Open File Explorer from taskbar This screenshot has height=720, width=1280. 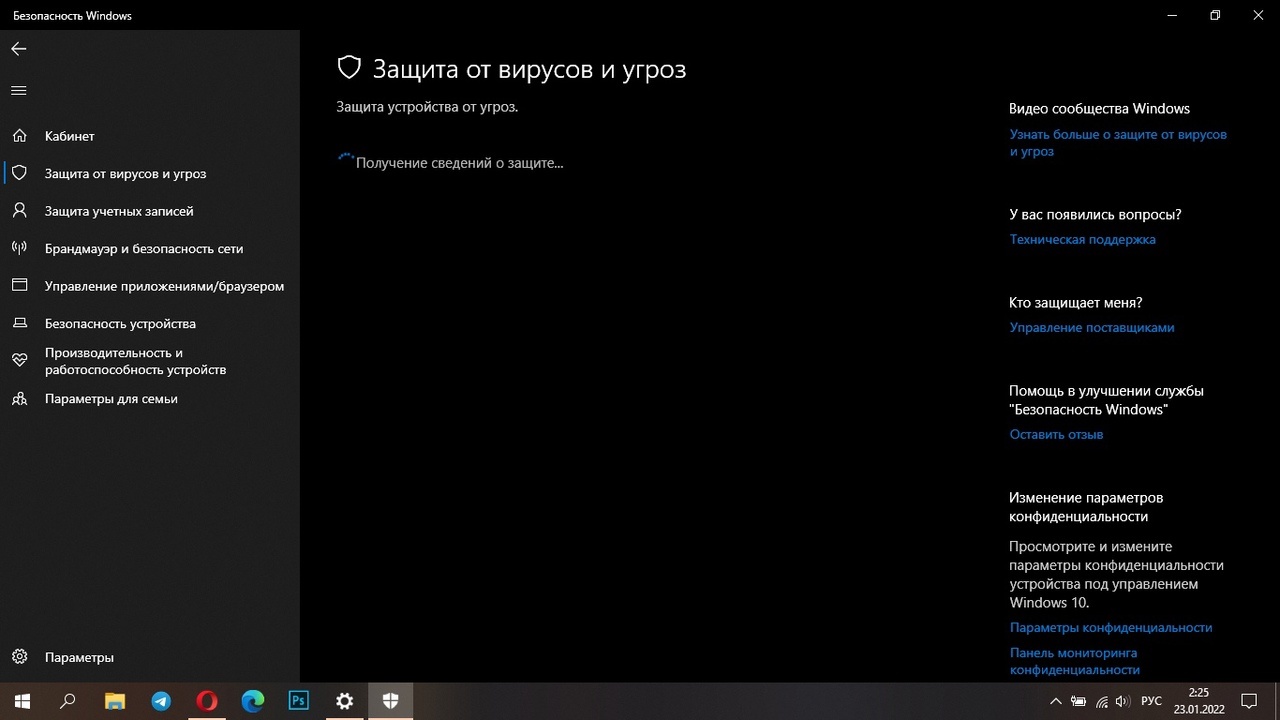[115, 701]
